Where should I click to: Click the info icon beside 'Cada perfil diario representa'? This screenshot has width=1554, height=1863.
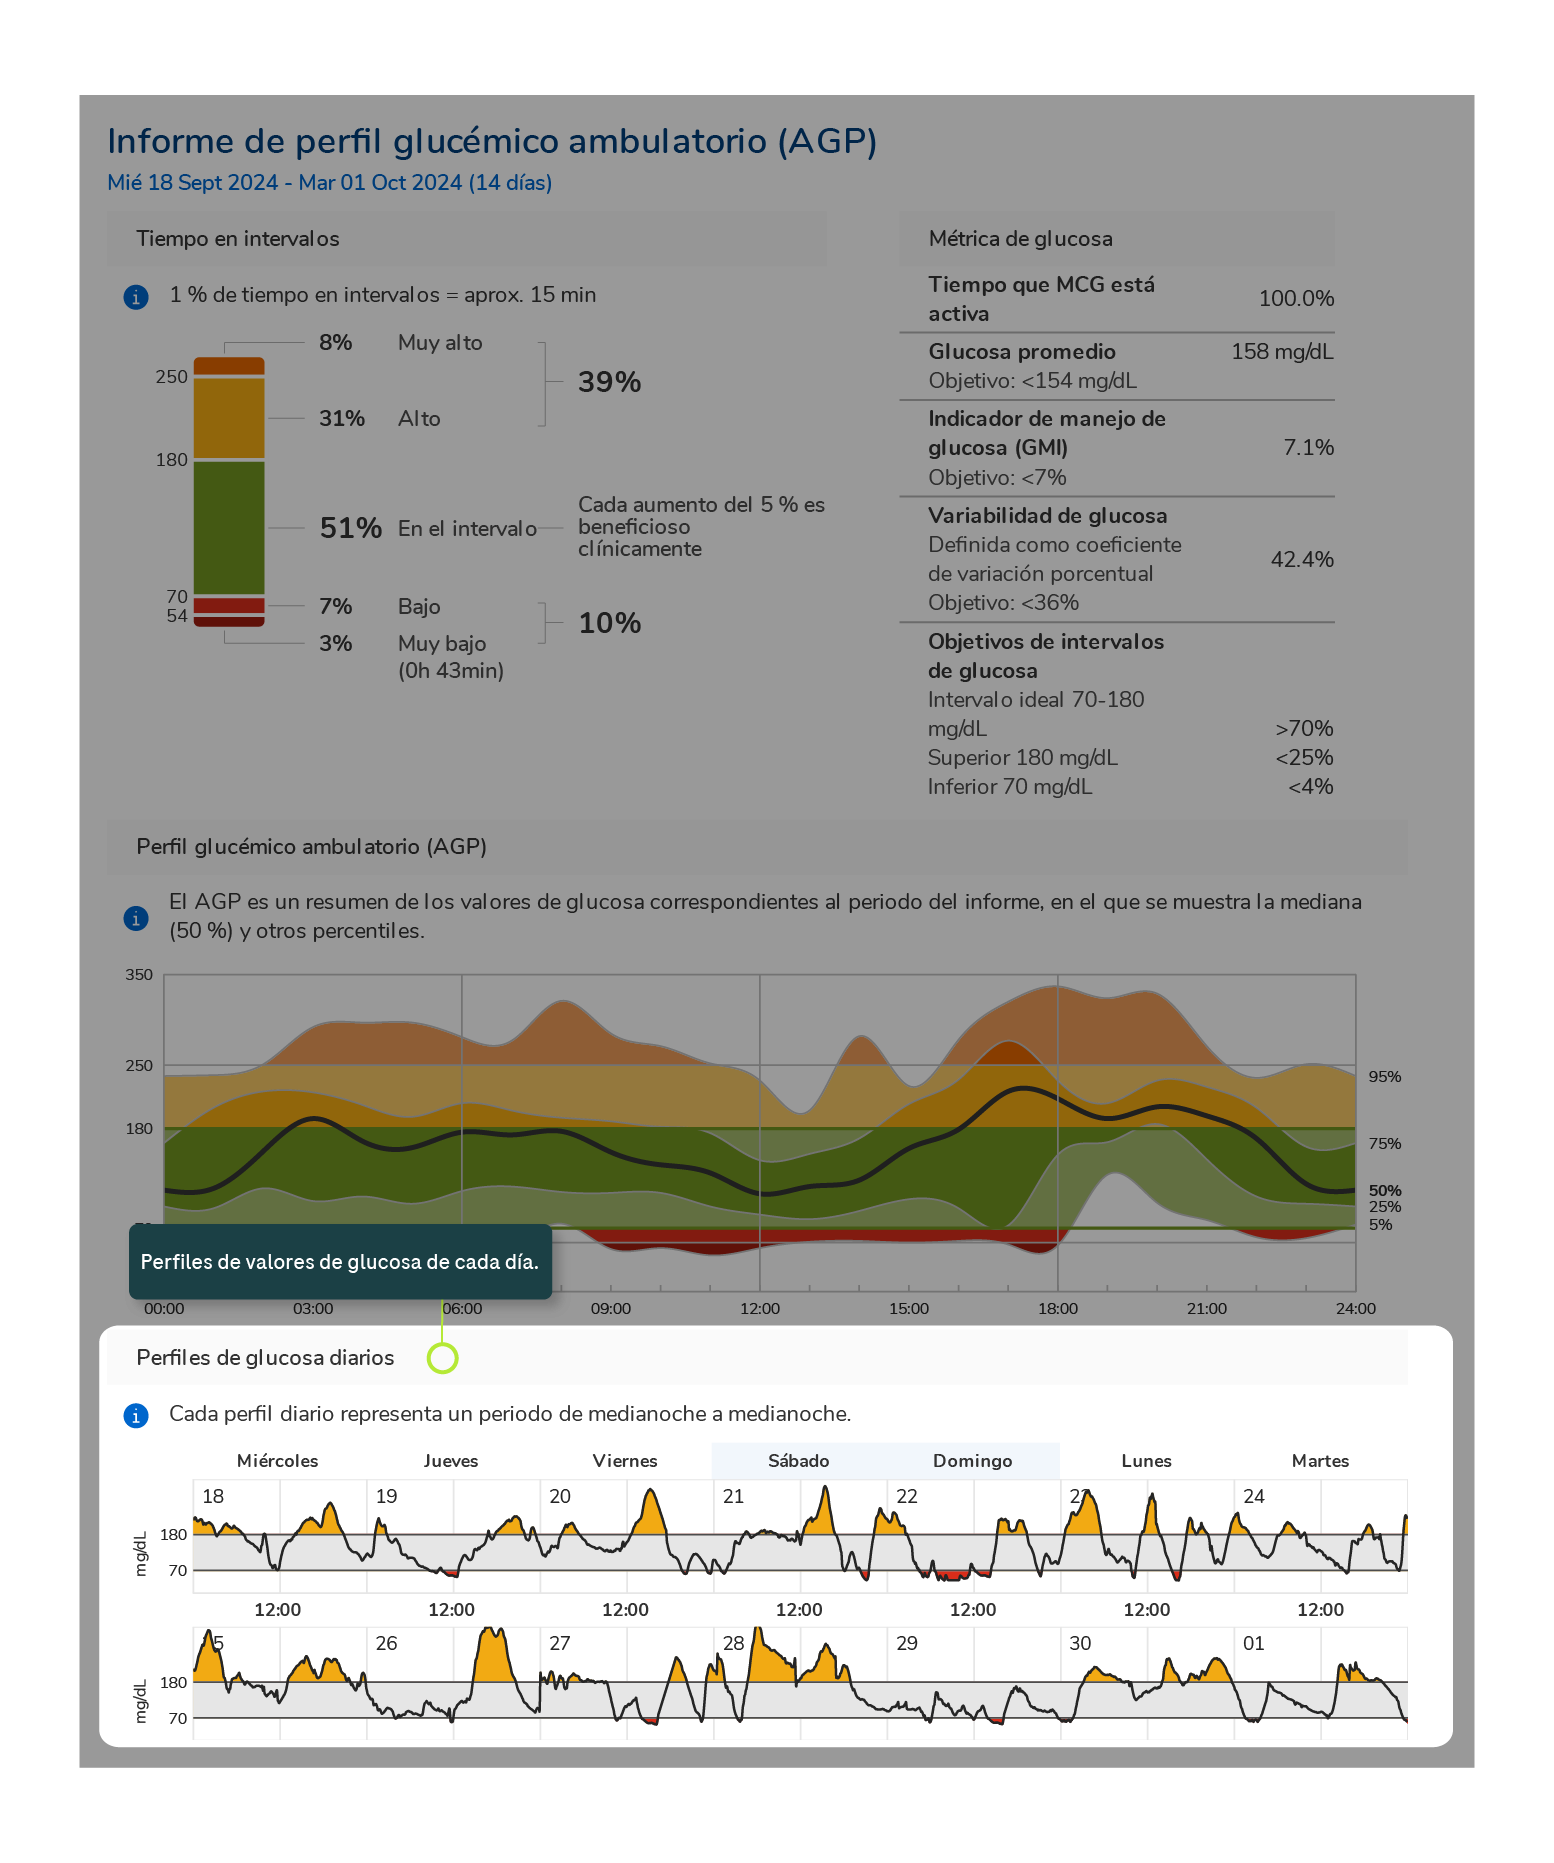pyautogui.click(x=136, y=1416)
